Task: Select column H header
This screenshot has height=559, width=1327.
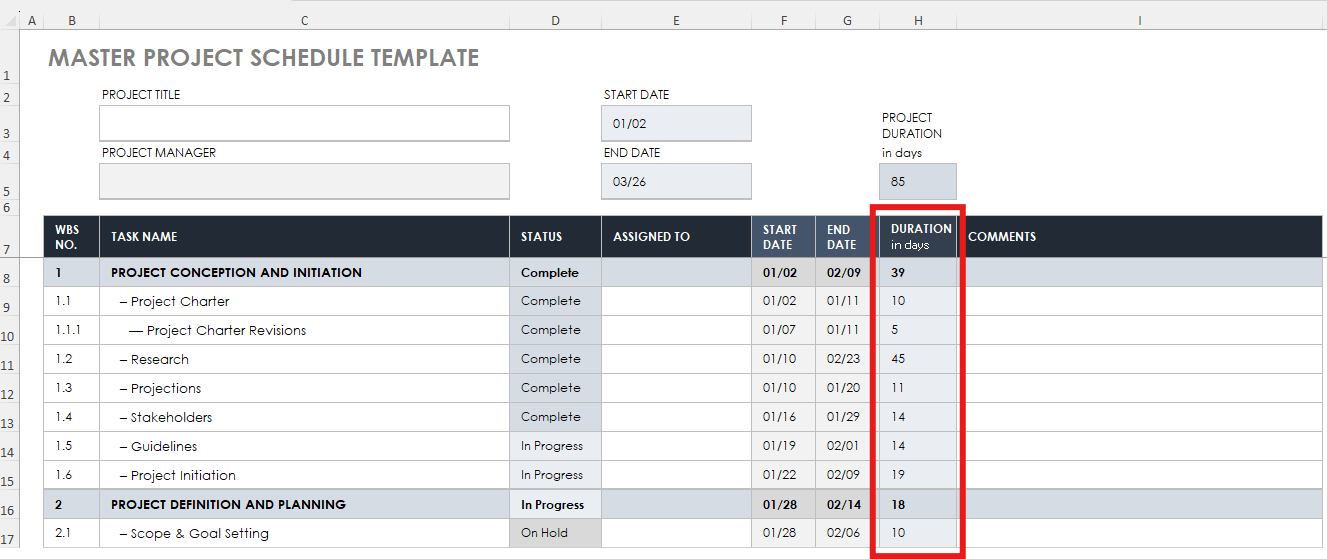Action: pos(918,20)
